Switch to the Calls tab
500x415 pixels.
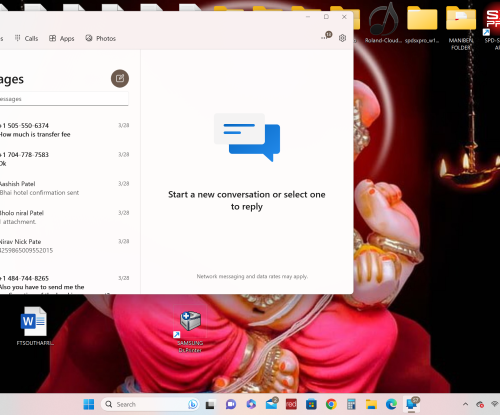(27, 38)
